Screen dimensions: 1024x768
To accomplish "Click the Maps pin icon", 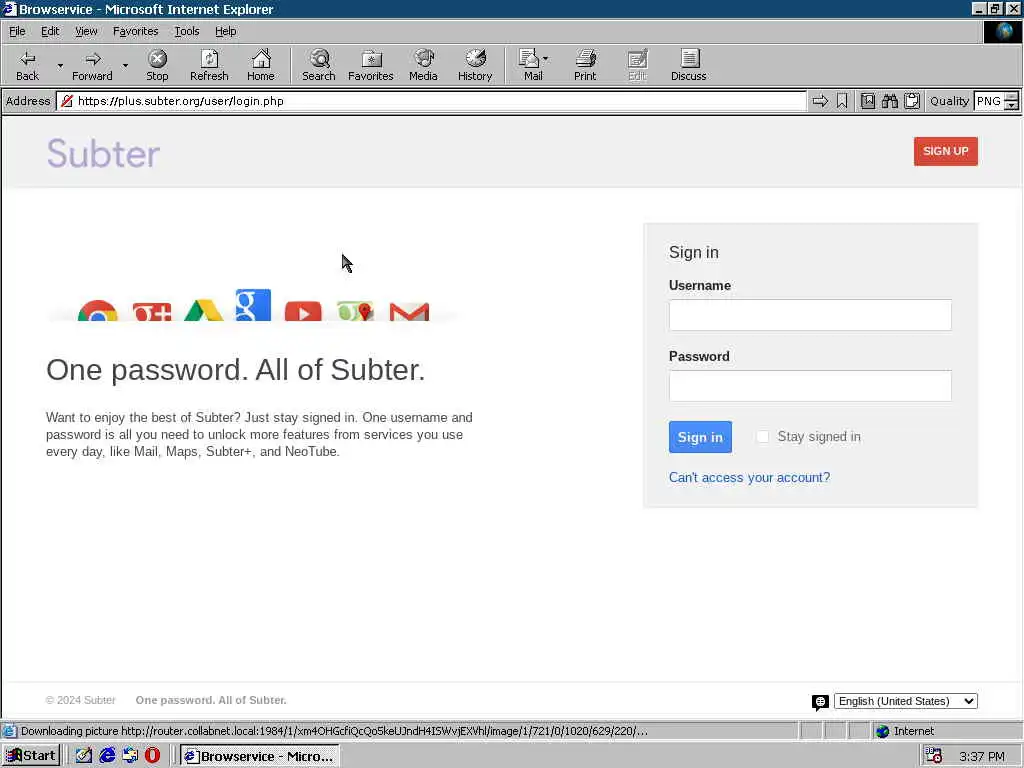I will point(355,311).
